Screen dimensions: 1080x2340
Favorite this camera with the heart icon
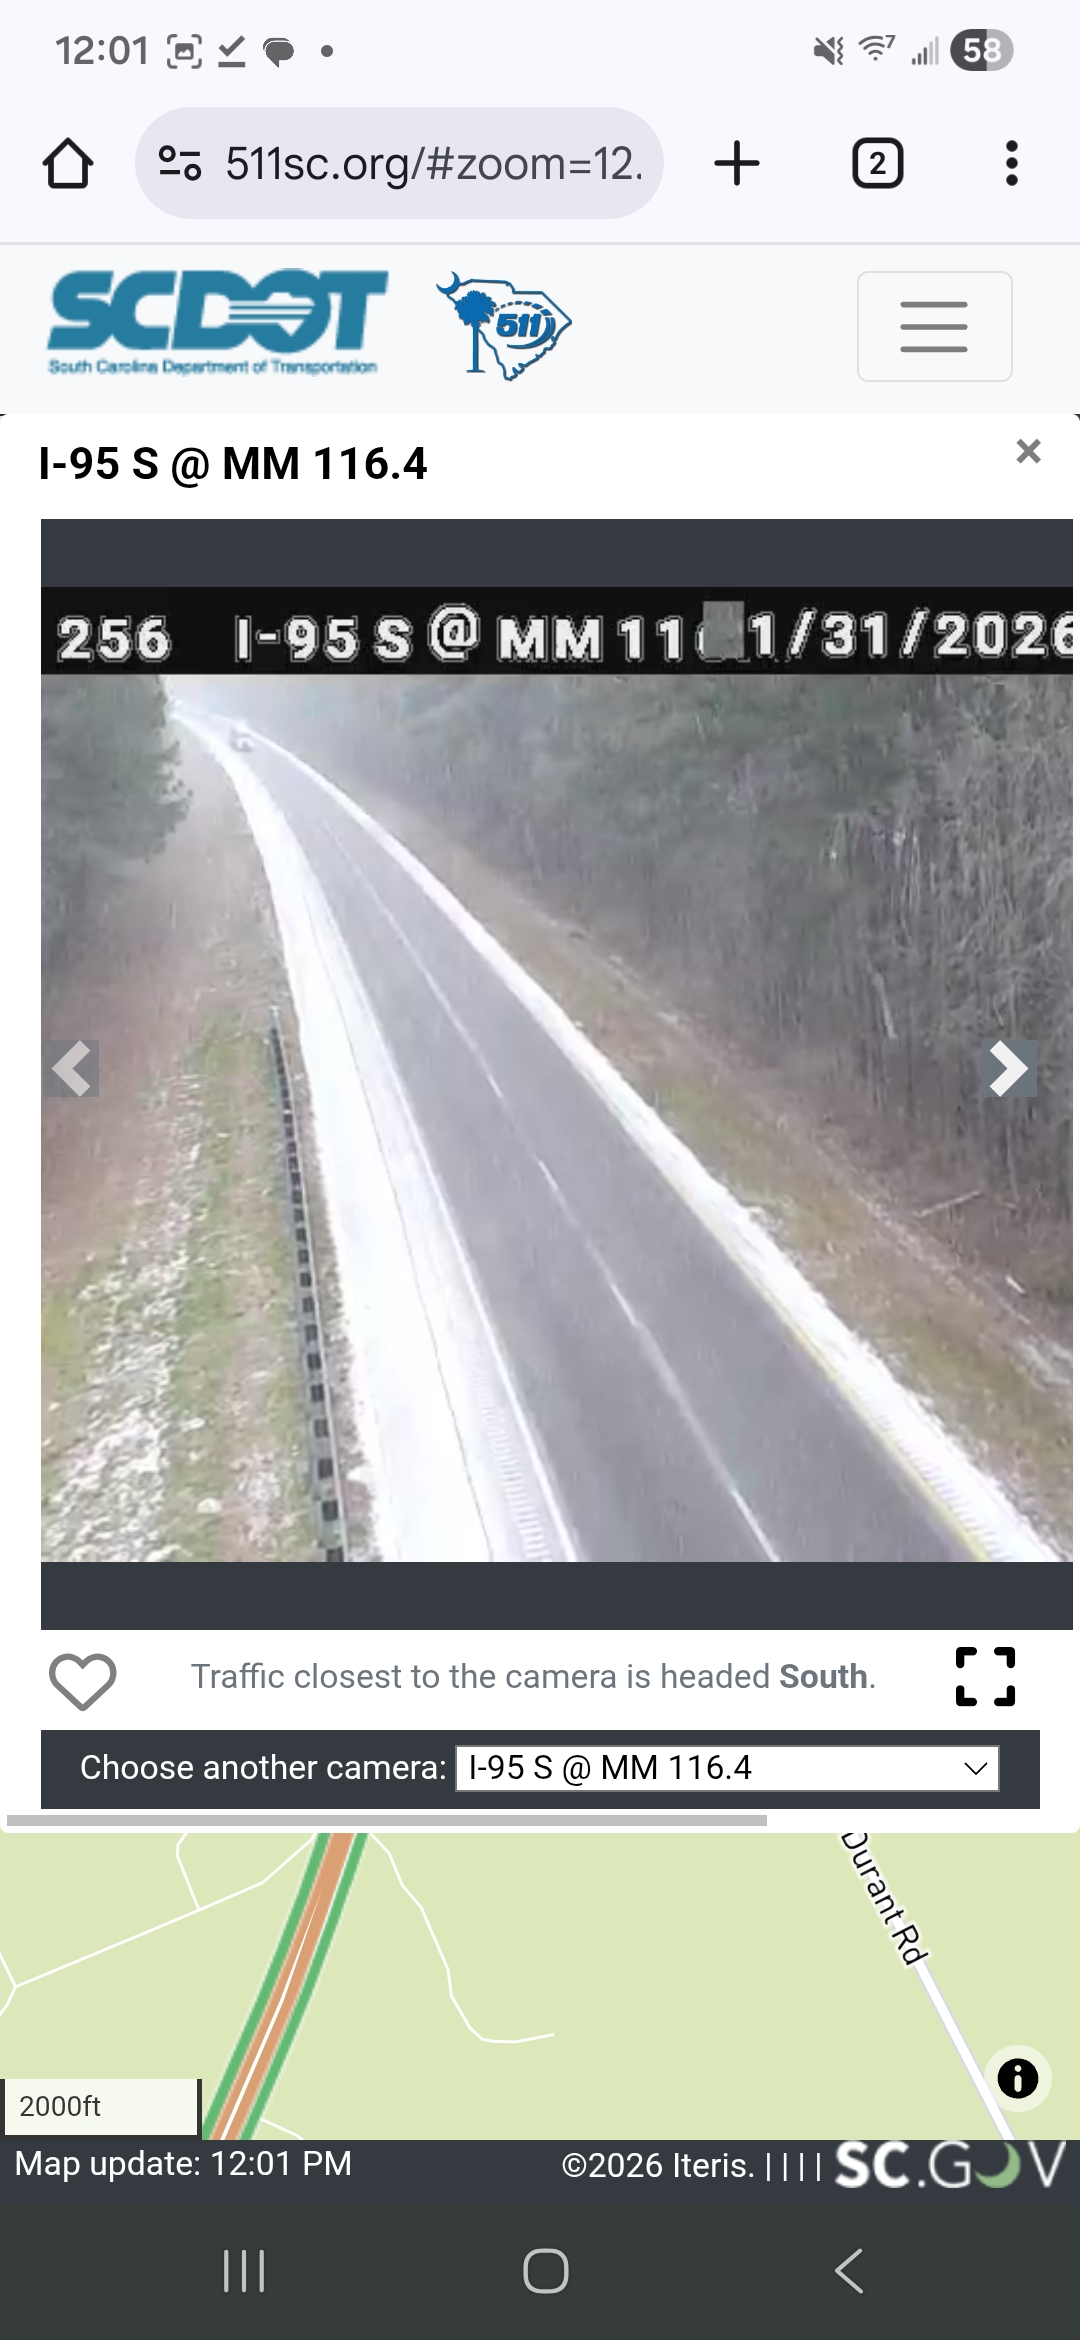pos(83,1681)
